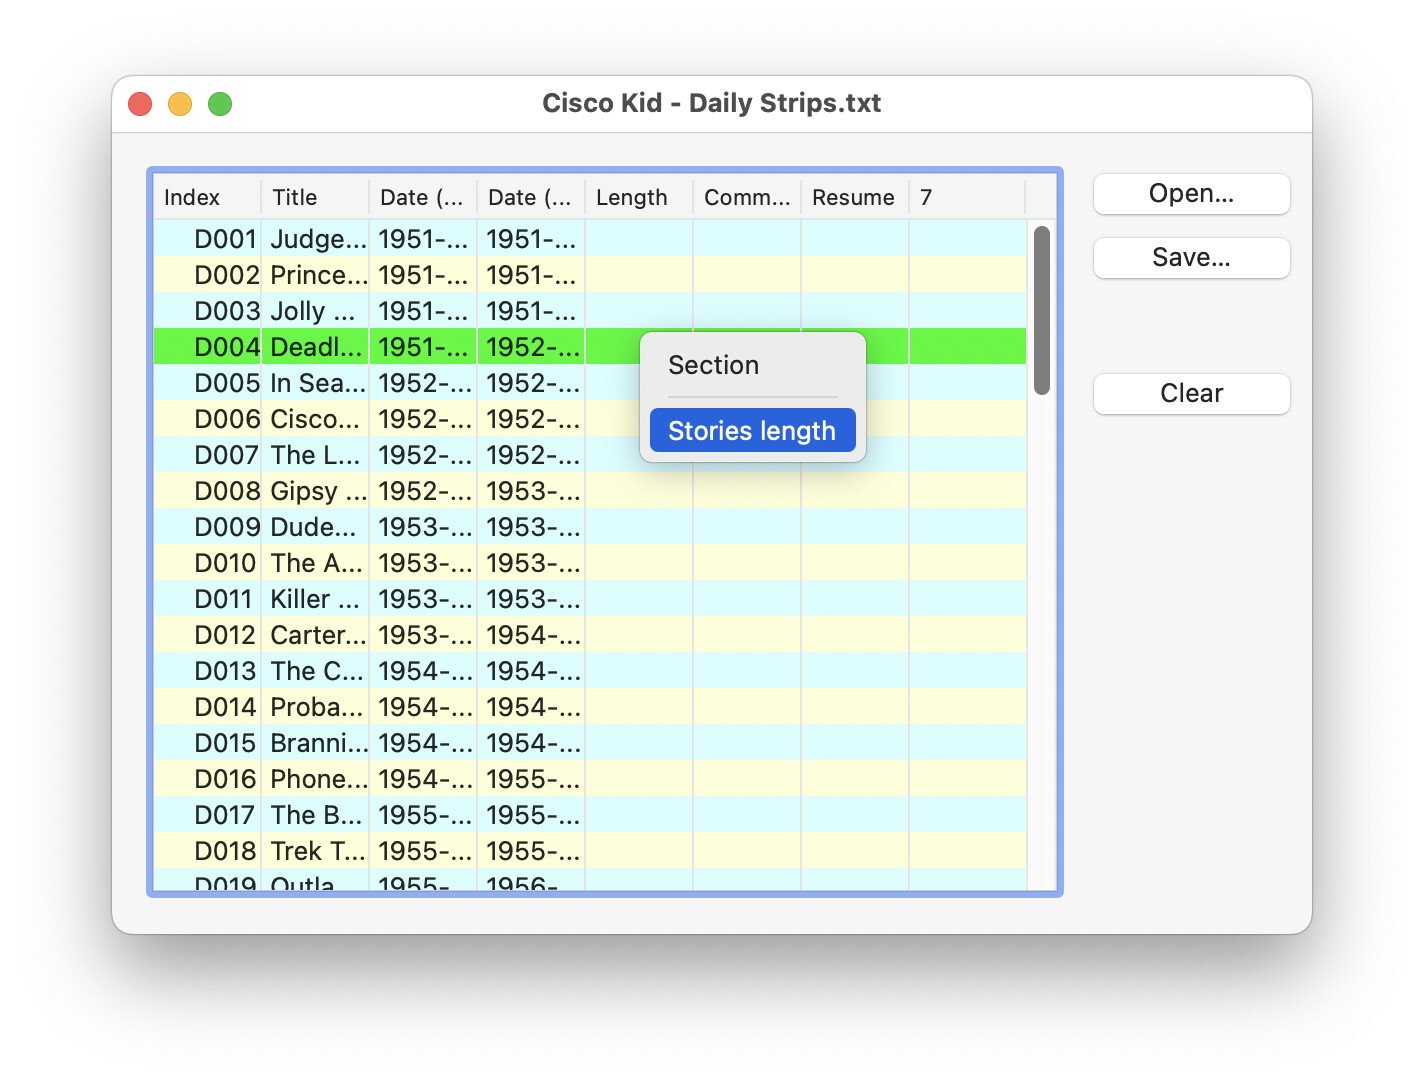Click the green zoom window button
Screen dimensions: 1424x1082
pyautogui.click(x=220, y=104)
